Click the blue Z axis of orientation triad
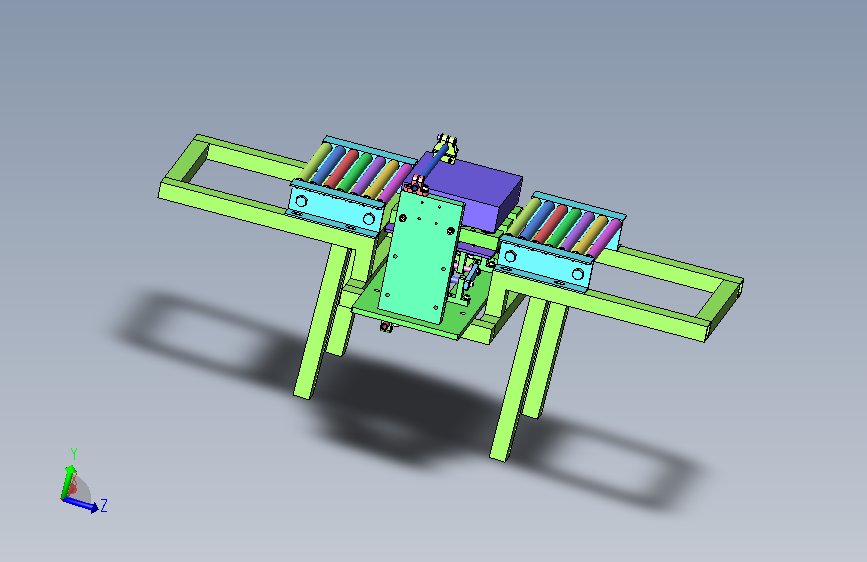Screen dimensions: 867x562 (x=80, y=503)
